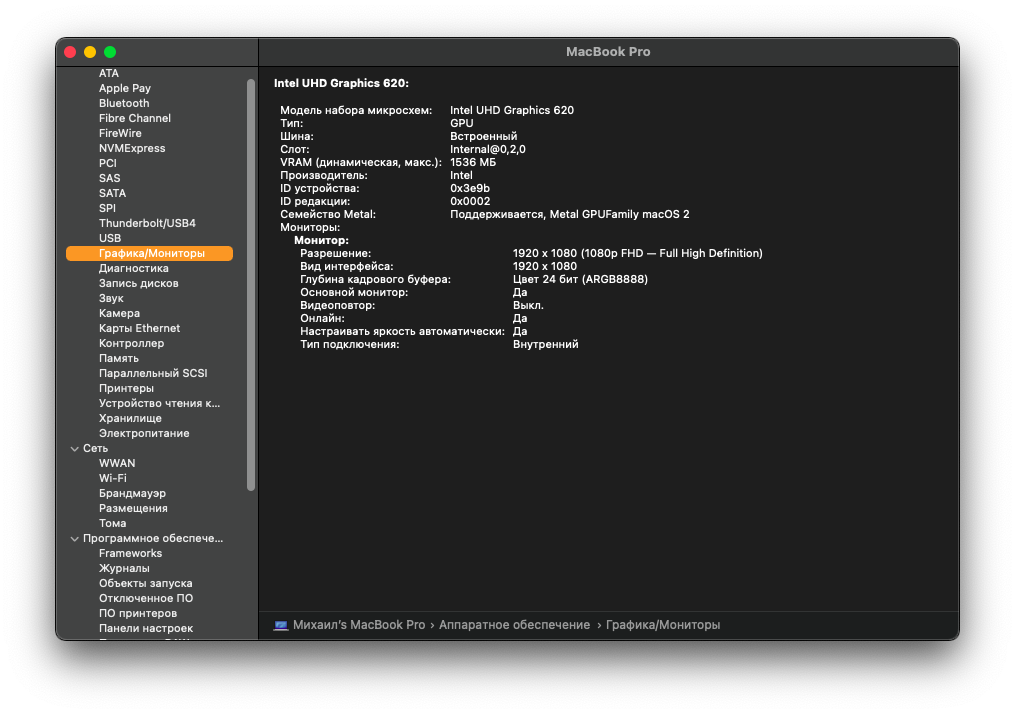The image size is (1015, 714).
Task: Collapse the Сеть section chevron
Action: 74,449
